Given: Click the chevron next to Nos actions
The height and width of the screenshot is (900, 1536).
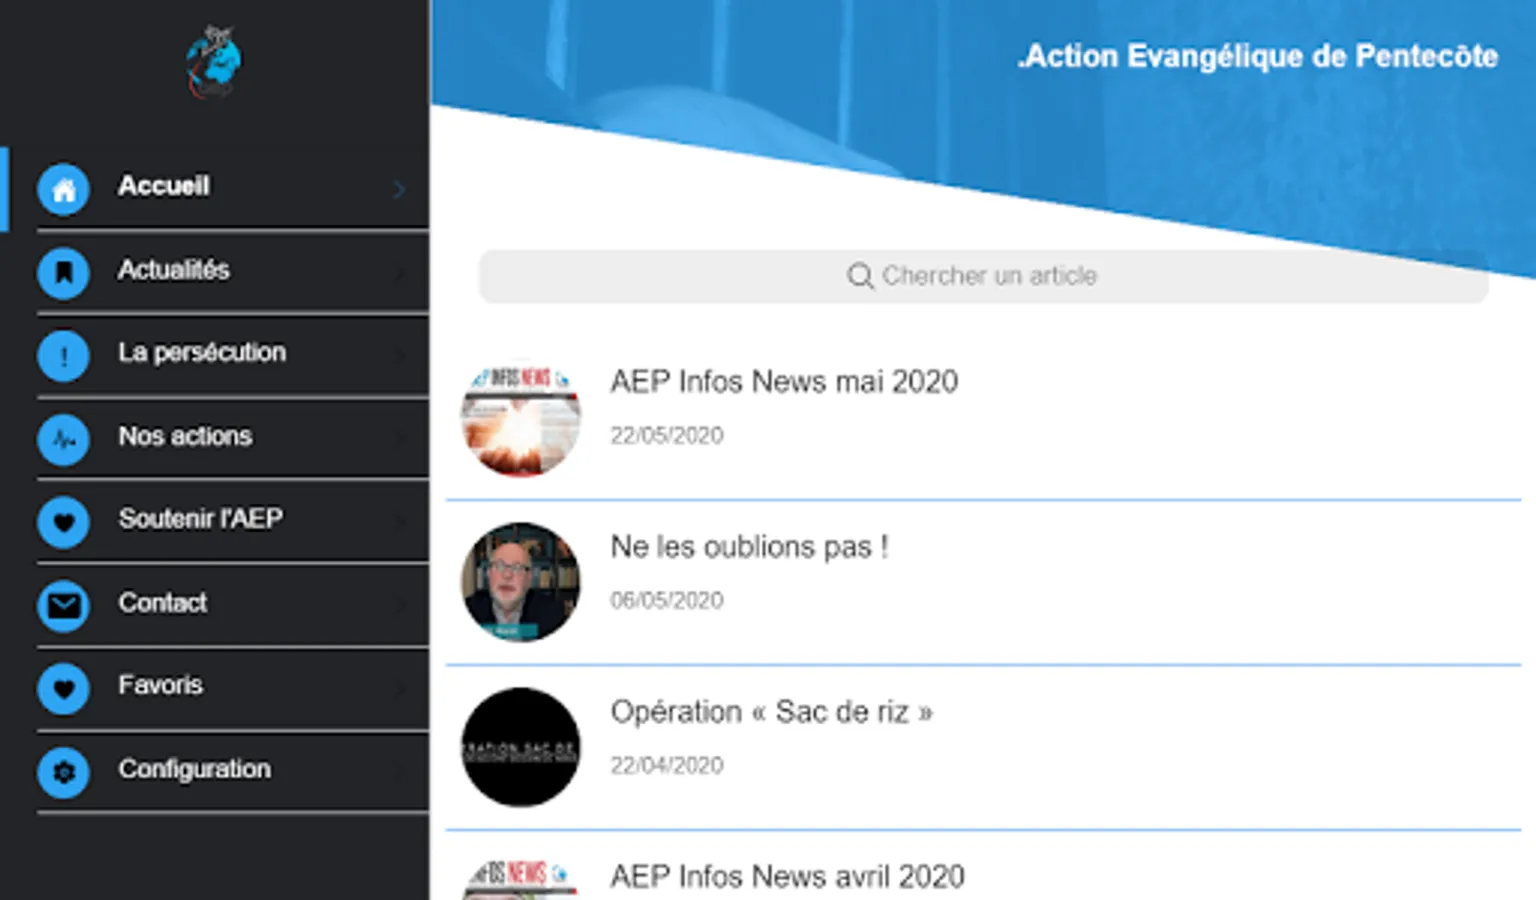Looking at the screenshot, I should [399, 438].
